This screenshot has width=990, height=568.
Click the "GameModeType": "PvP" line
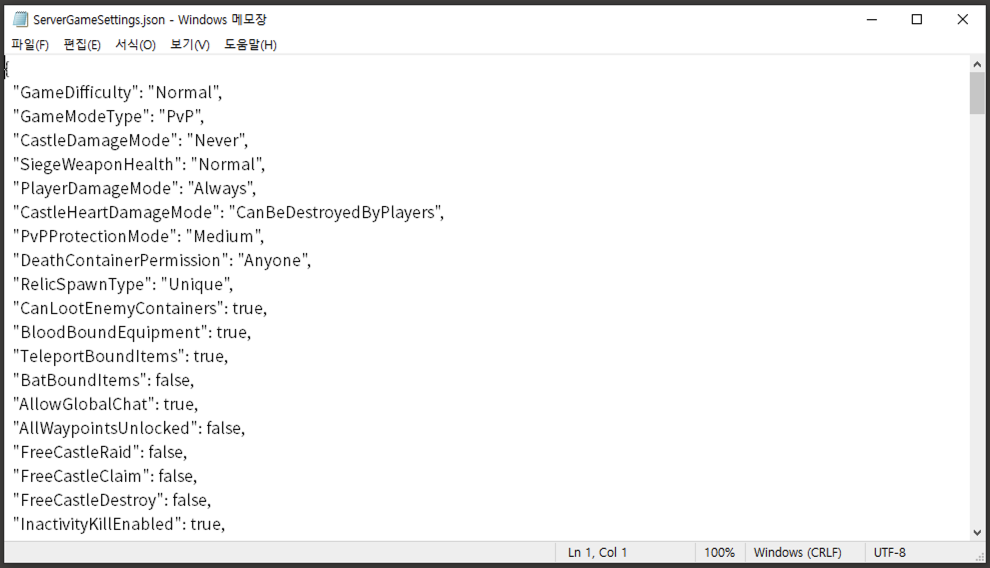click(x=109, y=117)
